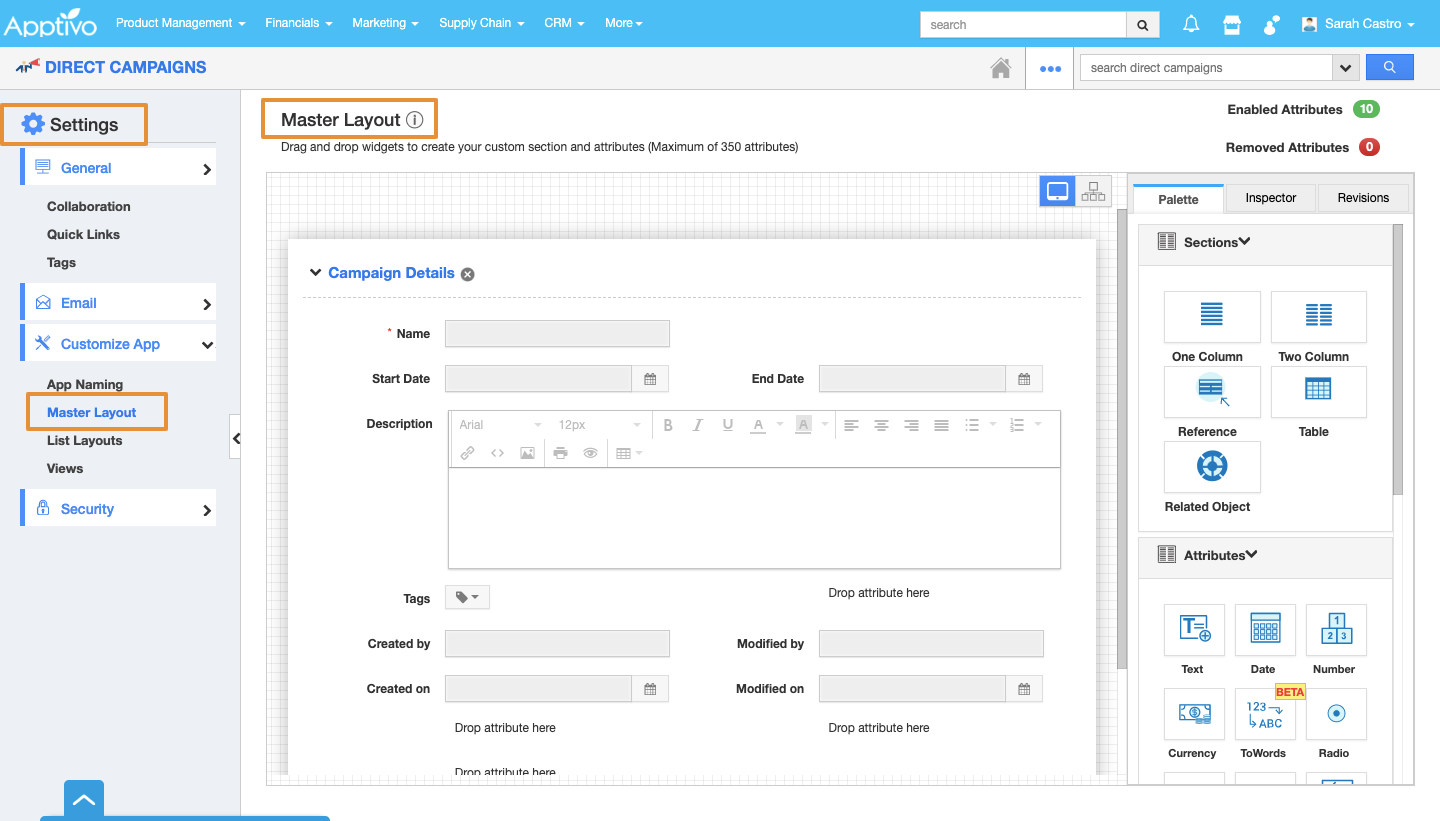Go to App Naming

[x=85, y=385]
